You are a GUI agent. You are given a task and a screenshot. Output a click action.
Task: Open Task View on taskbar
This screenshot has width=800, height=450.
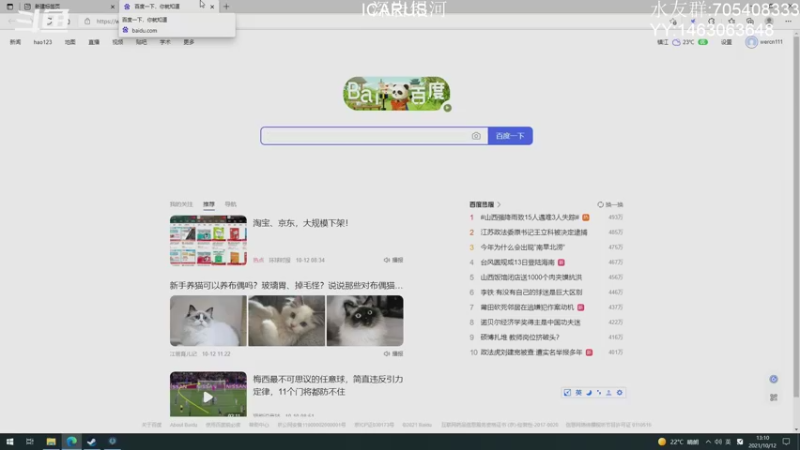pyautogui.click(x=30, y=442)
